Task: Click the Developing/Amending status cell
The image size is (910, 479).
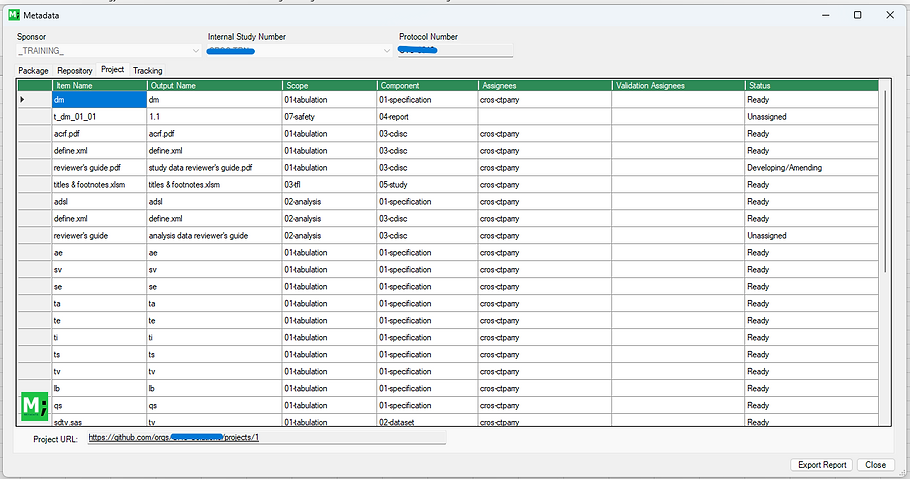Action: [811, 168]
